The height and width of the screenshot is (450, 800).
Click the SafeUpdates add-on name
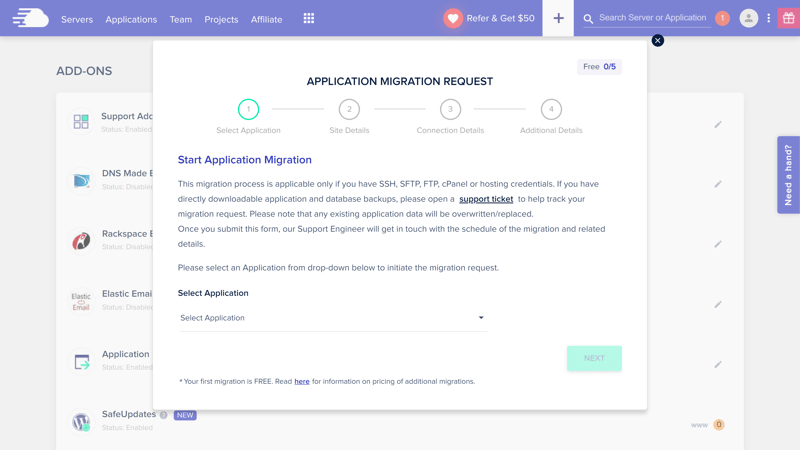(x=129, y=414)
